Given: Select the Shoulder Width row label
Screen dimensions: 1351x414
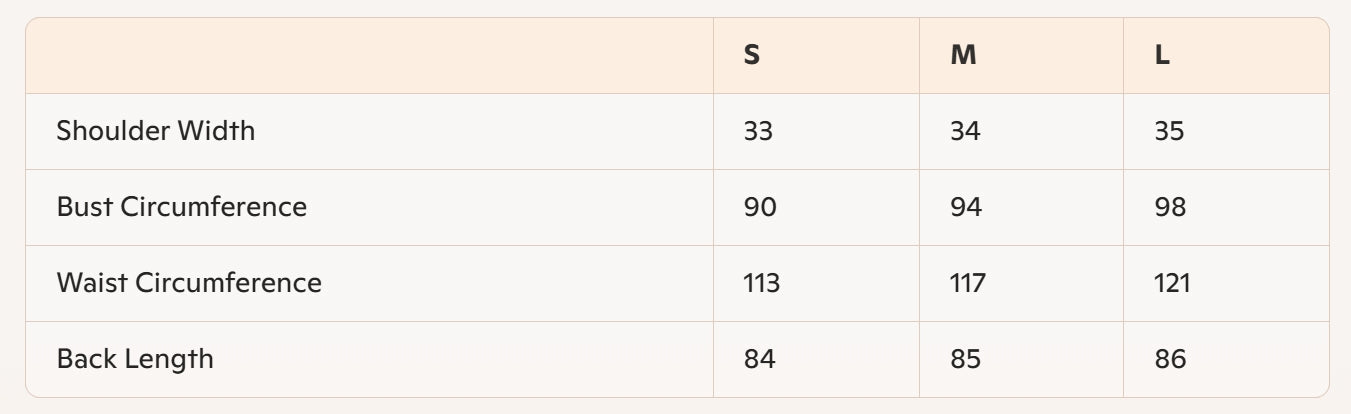Looking at the screenshot, I should [156, 131].
